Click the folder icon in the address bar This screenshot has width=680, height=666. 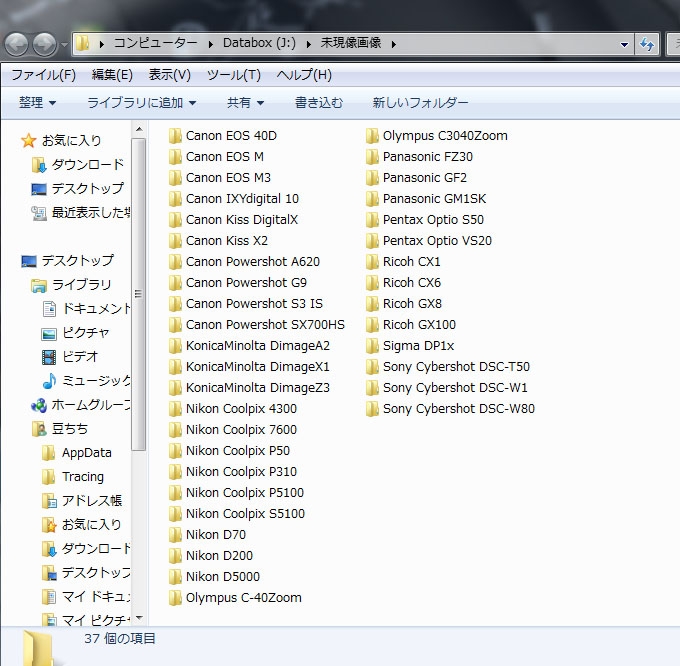click(83, 43)
